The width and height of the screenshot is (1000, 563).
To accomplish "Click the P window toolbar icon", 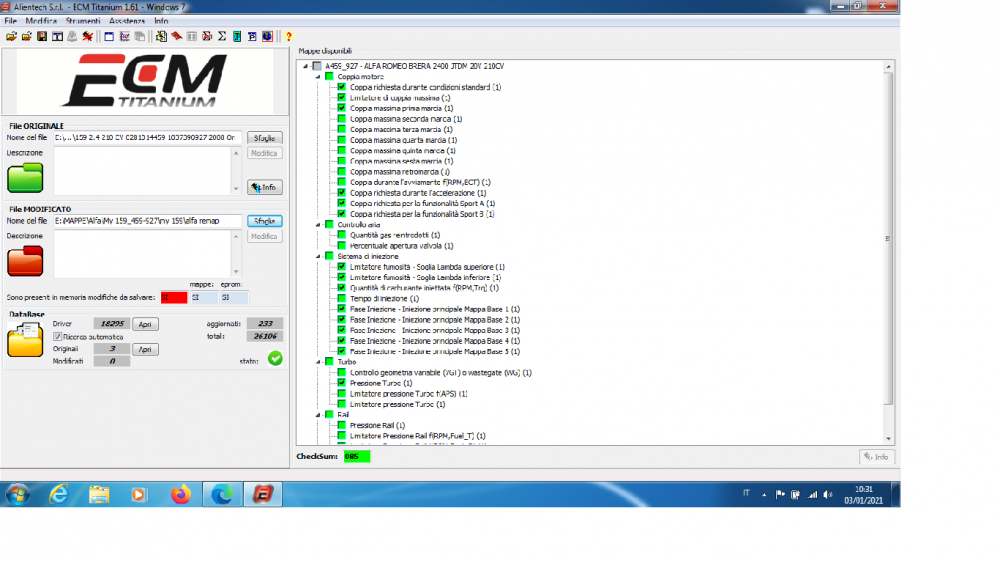I will click(253, 36).
